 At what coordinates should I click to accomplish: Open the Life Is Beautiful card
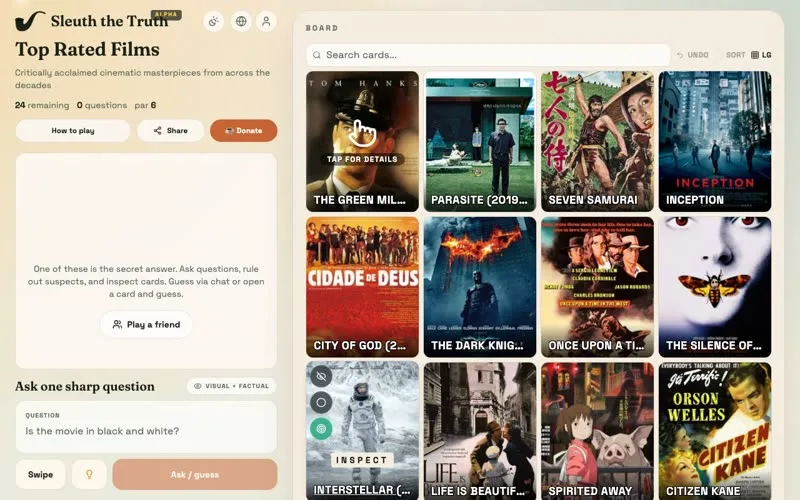pyautogui.click(x=480, y=431)
